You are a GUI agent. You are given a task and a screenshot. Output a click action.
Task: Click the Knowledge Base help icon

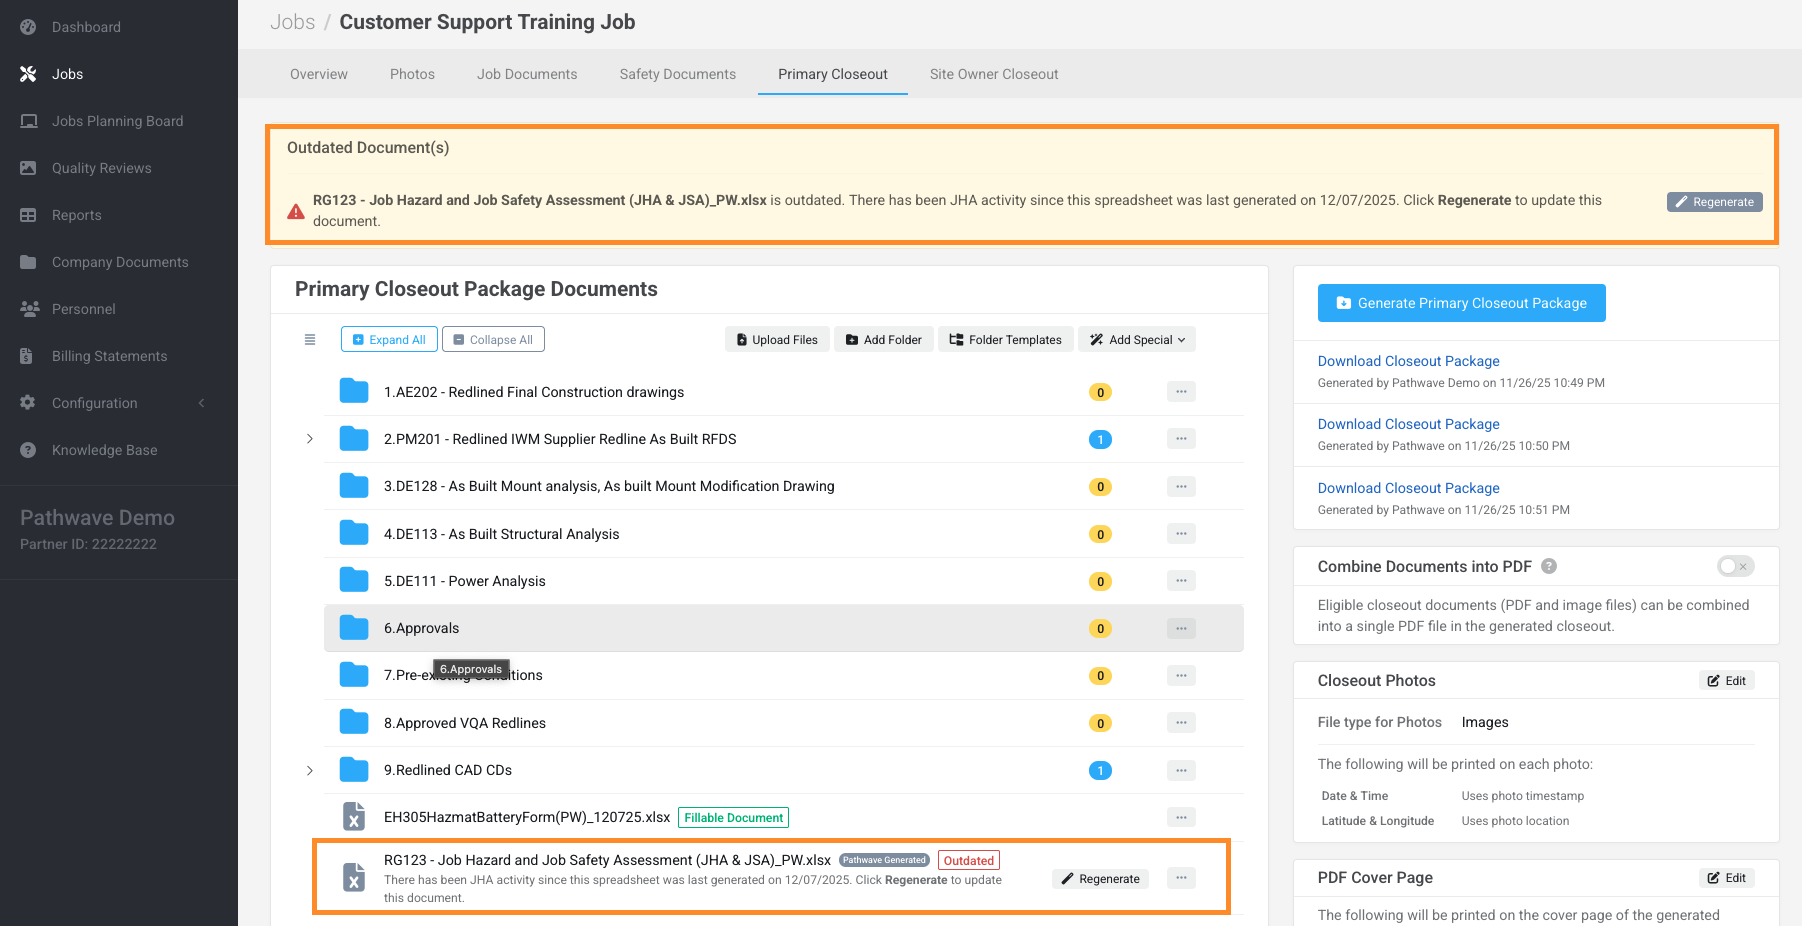(28, 450)
